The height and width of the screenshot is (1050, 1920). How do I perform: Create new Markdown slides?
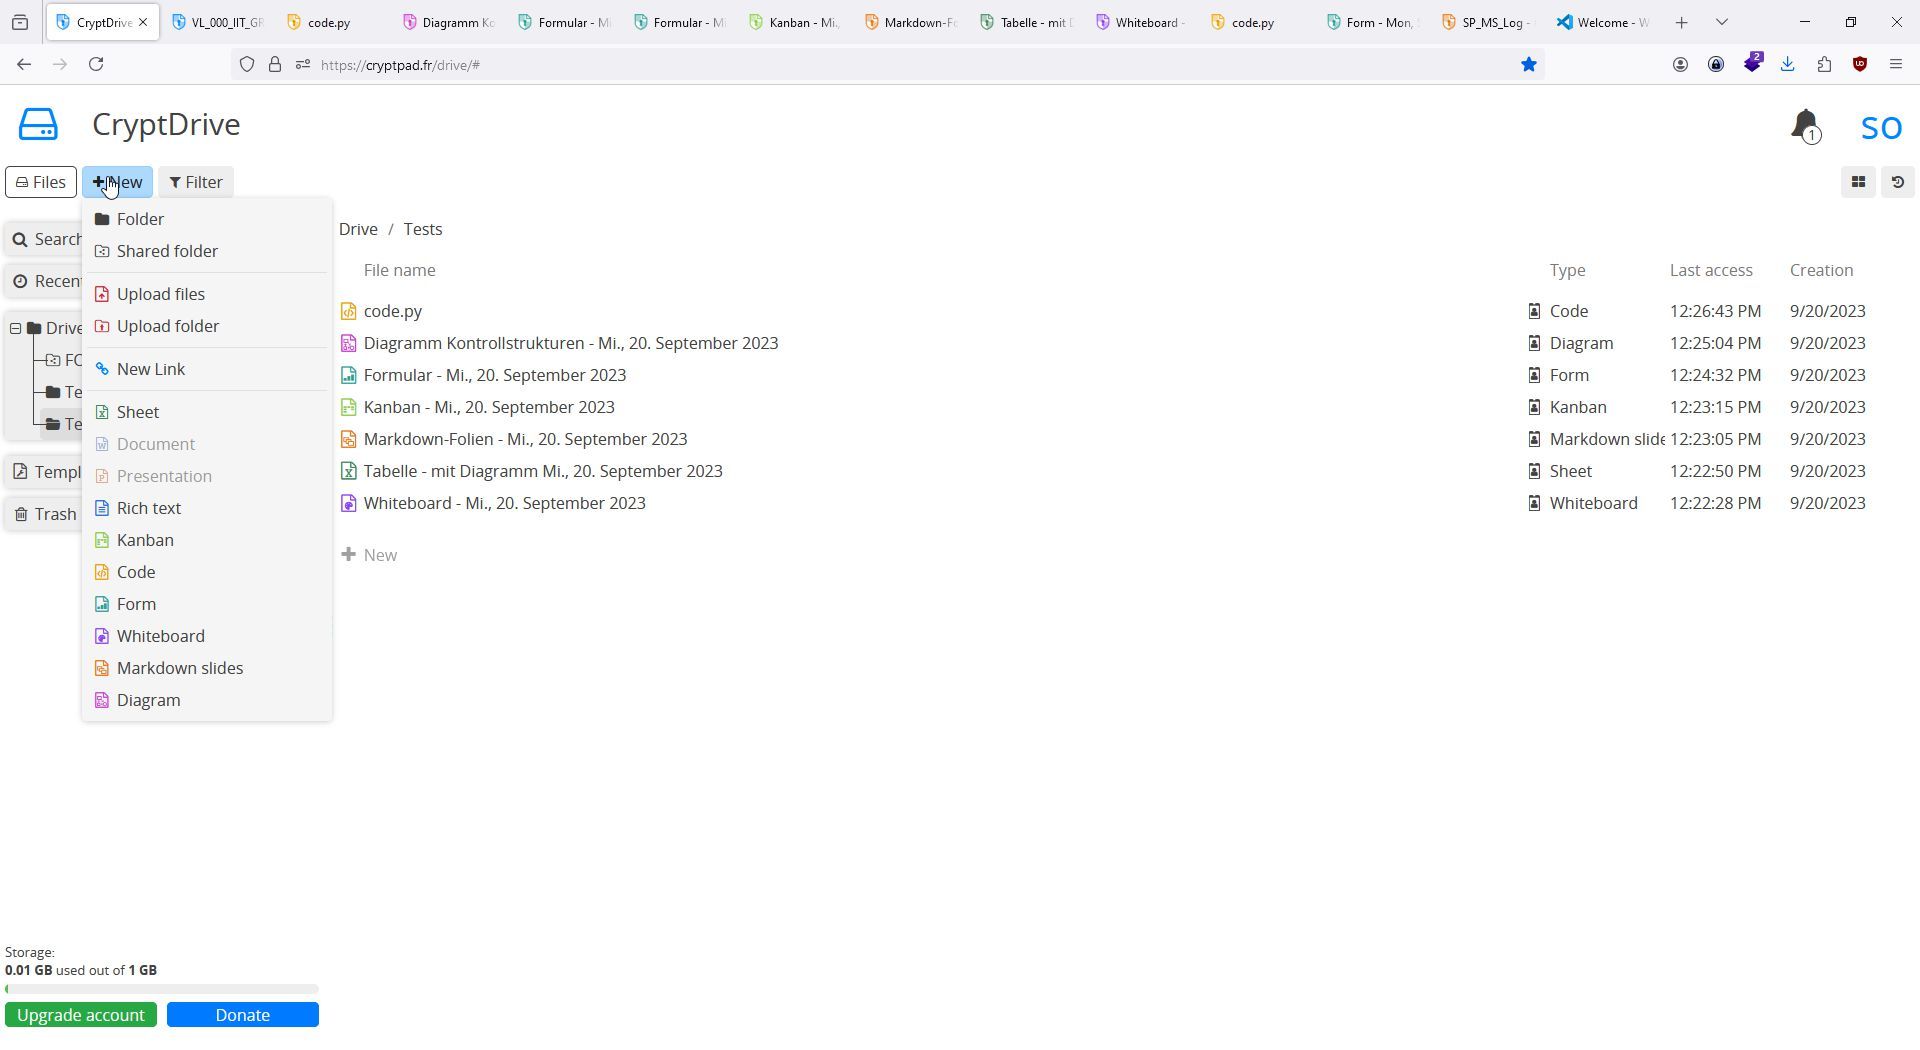pyautogui.click(x=207, y=668)
